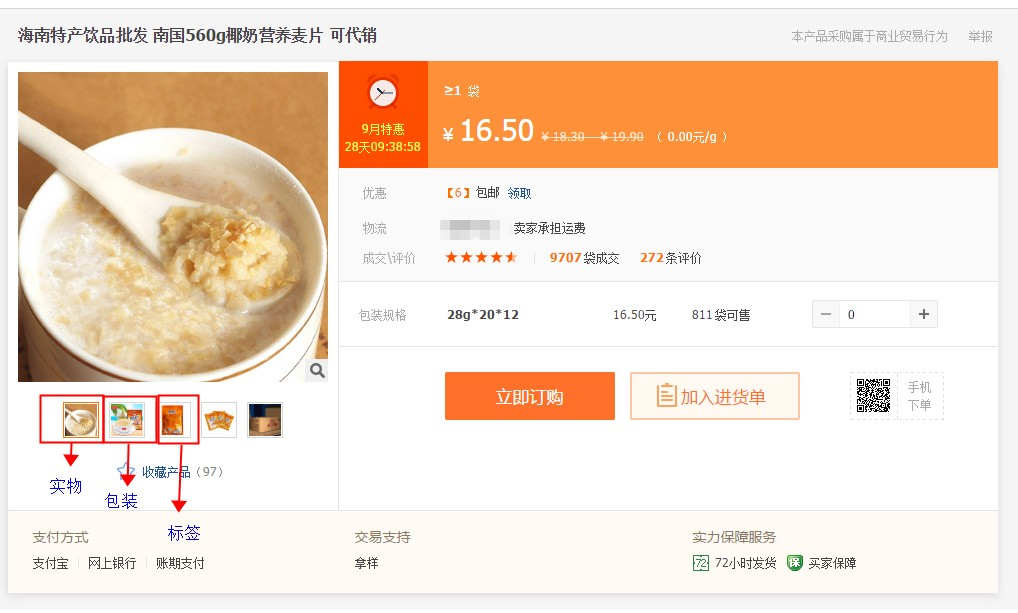The height and width of the screenshot is (613, 1018).
Task: Select the bowl of oatmeal thumbnail
Action: pos(80,420)
